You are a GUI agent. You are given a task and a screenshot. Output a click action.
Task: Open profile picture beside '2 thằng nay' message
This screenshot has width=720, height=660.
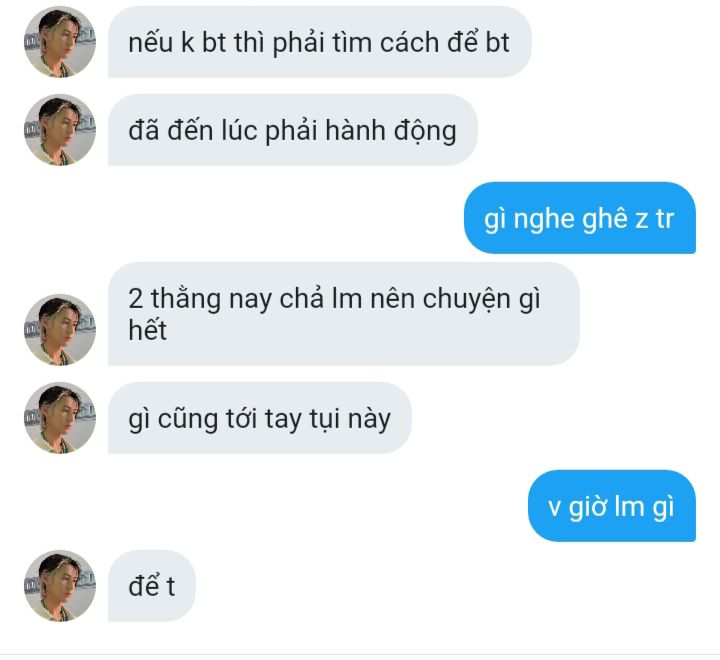tap(60, 330)
